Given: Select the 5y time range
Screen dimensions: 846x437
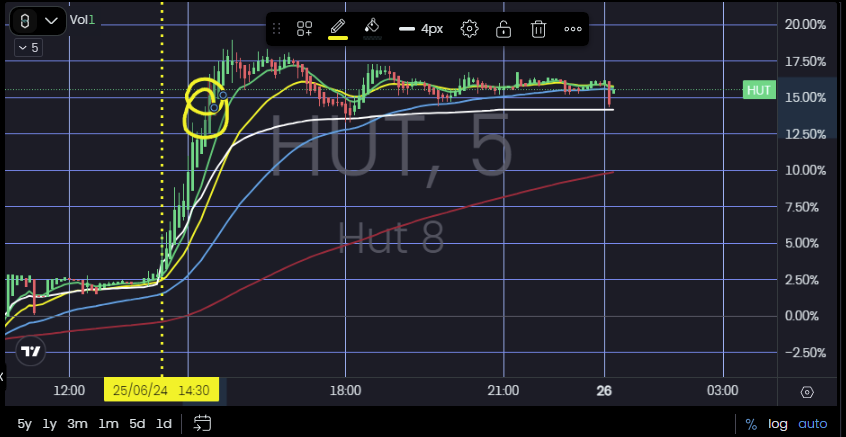Looking at the screenshot, I should point(24,423).
